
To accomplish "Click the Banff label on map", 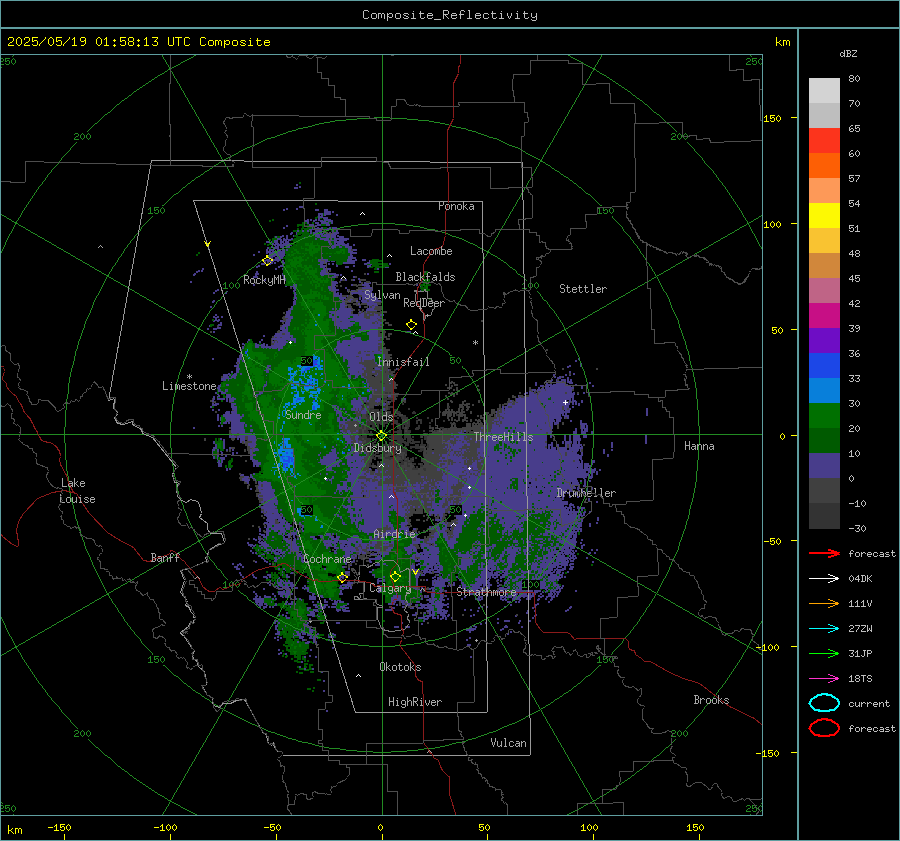I will pos(165,558).
